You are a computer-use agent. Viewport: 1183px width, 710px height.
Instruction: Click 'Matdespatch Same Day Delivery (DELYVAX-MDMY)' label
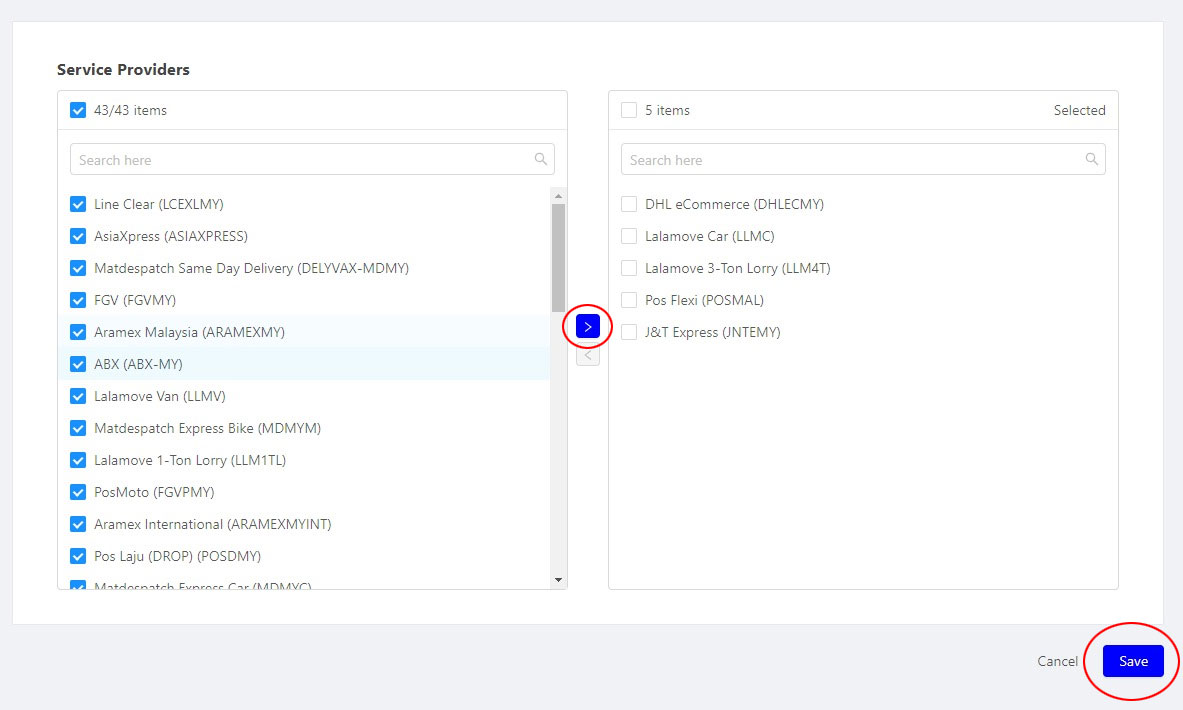[x=251, y=269]
